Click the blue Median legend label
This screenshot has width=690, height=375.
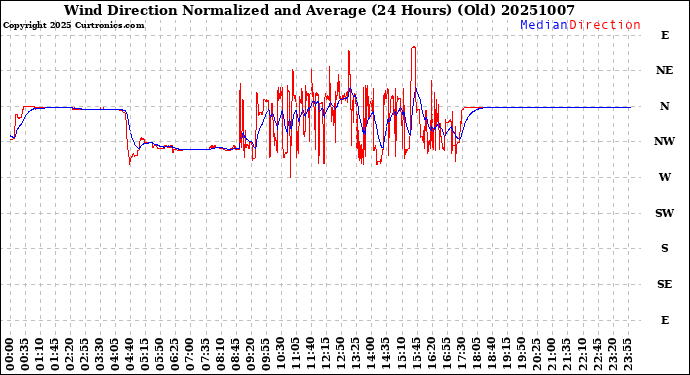coord(544,25)
